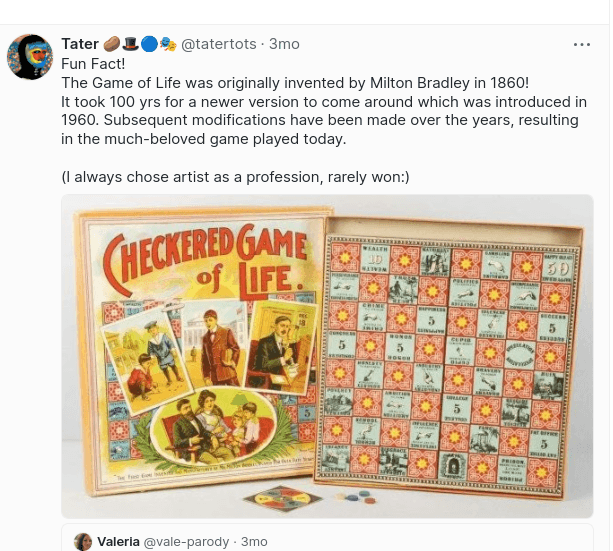
Task: Click the game tokens pictured beside the spinner
Action: 356,497
